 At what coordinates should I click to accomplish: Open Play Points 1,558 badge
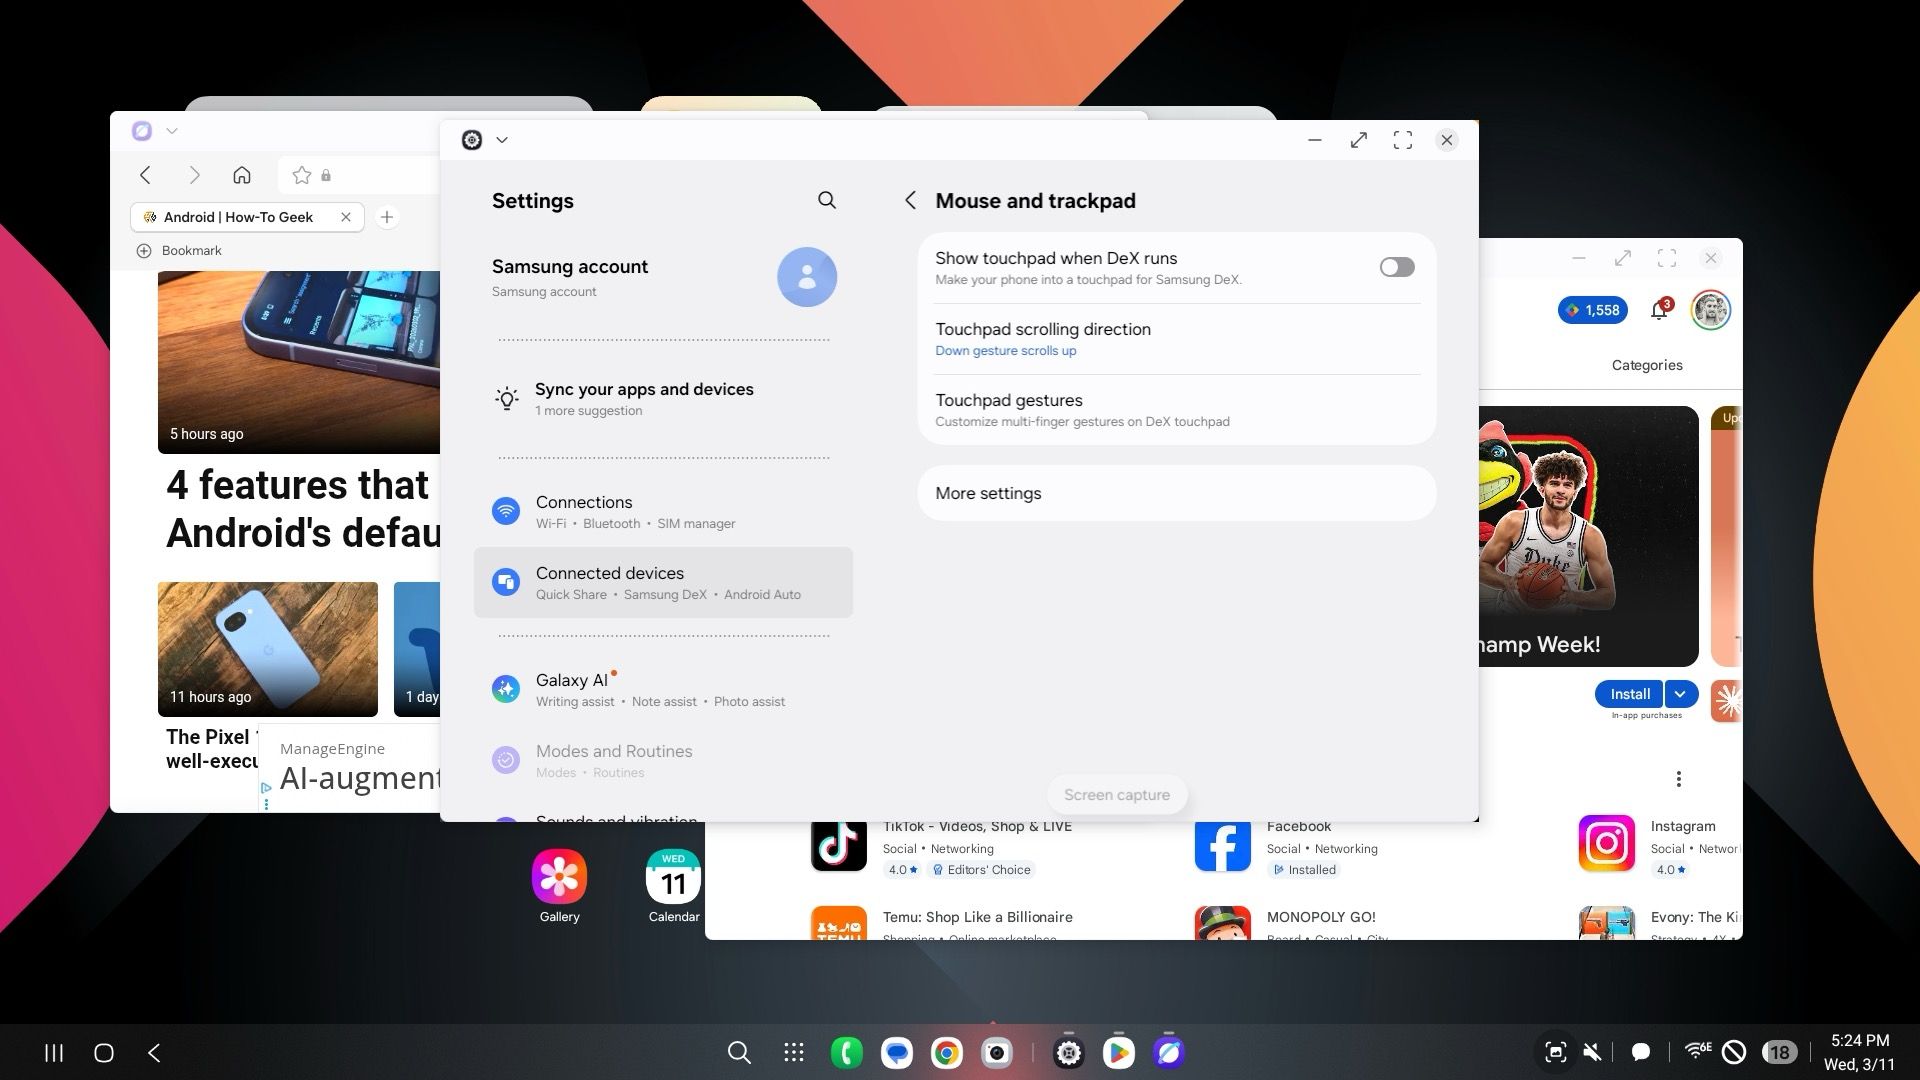[x=1593, y=310]
